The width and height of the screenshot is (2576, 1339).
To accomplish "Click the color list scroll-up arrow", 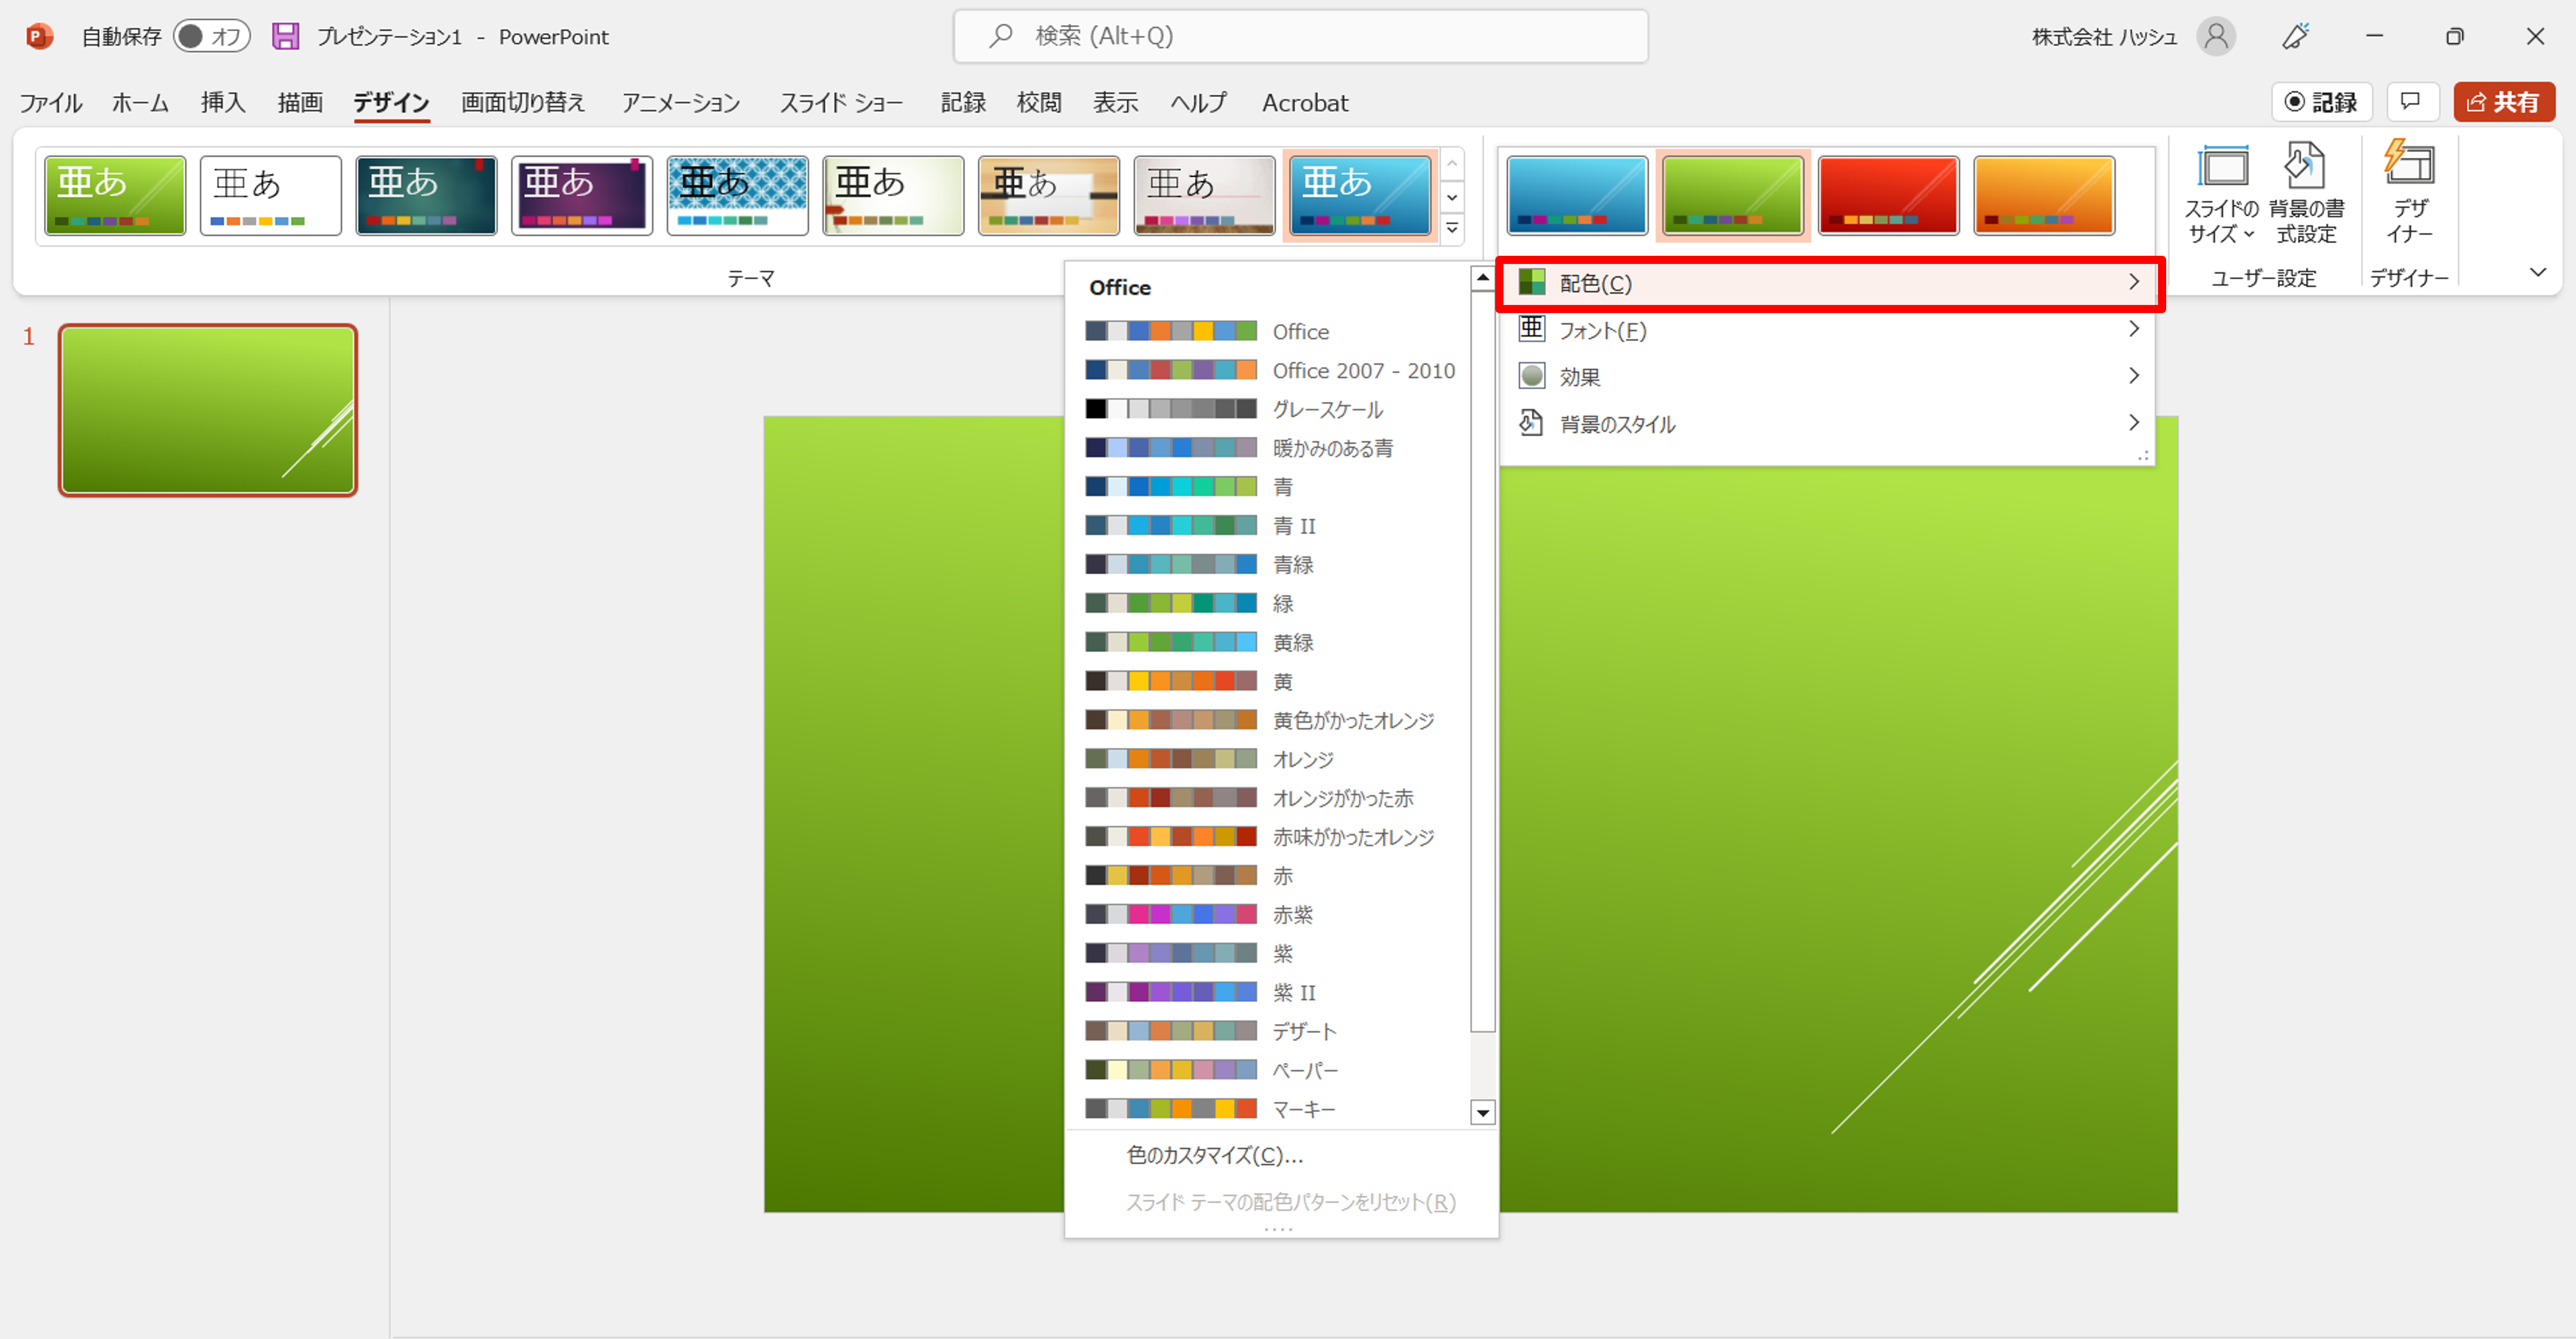I will point(1483,278).
